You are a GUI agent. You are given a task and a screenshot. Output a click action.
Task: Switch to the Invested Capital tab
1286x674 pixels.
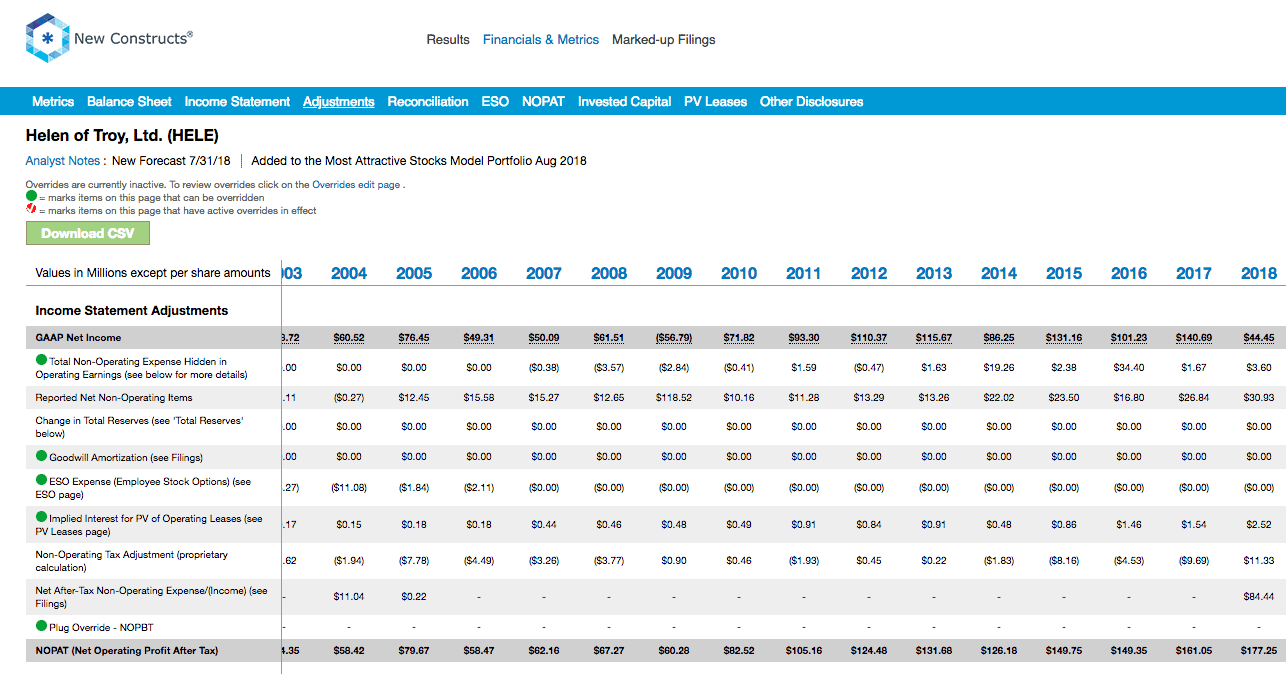point(625,101)
